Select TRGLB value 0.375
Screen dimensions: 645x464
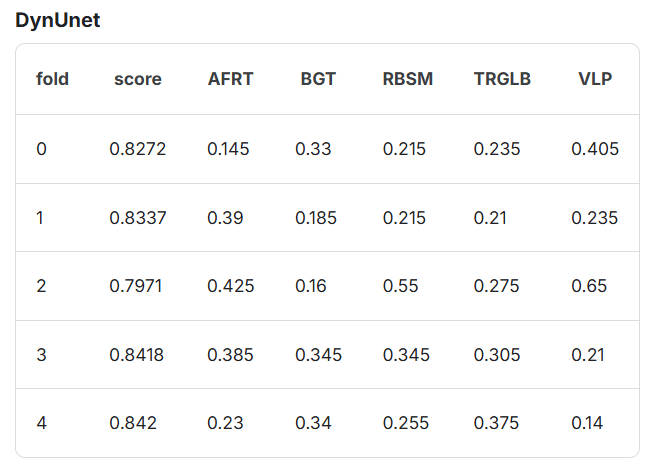pyautogui.click(x=496, y=423)
